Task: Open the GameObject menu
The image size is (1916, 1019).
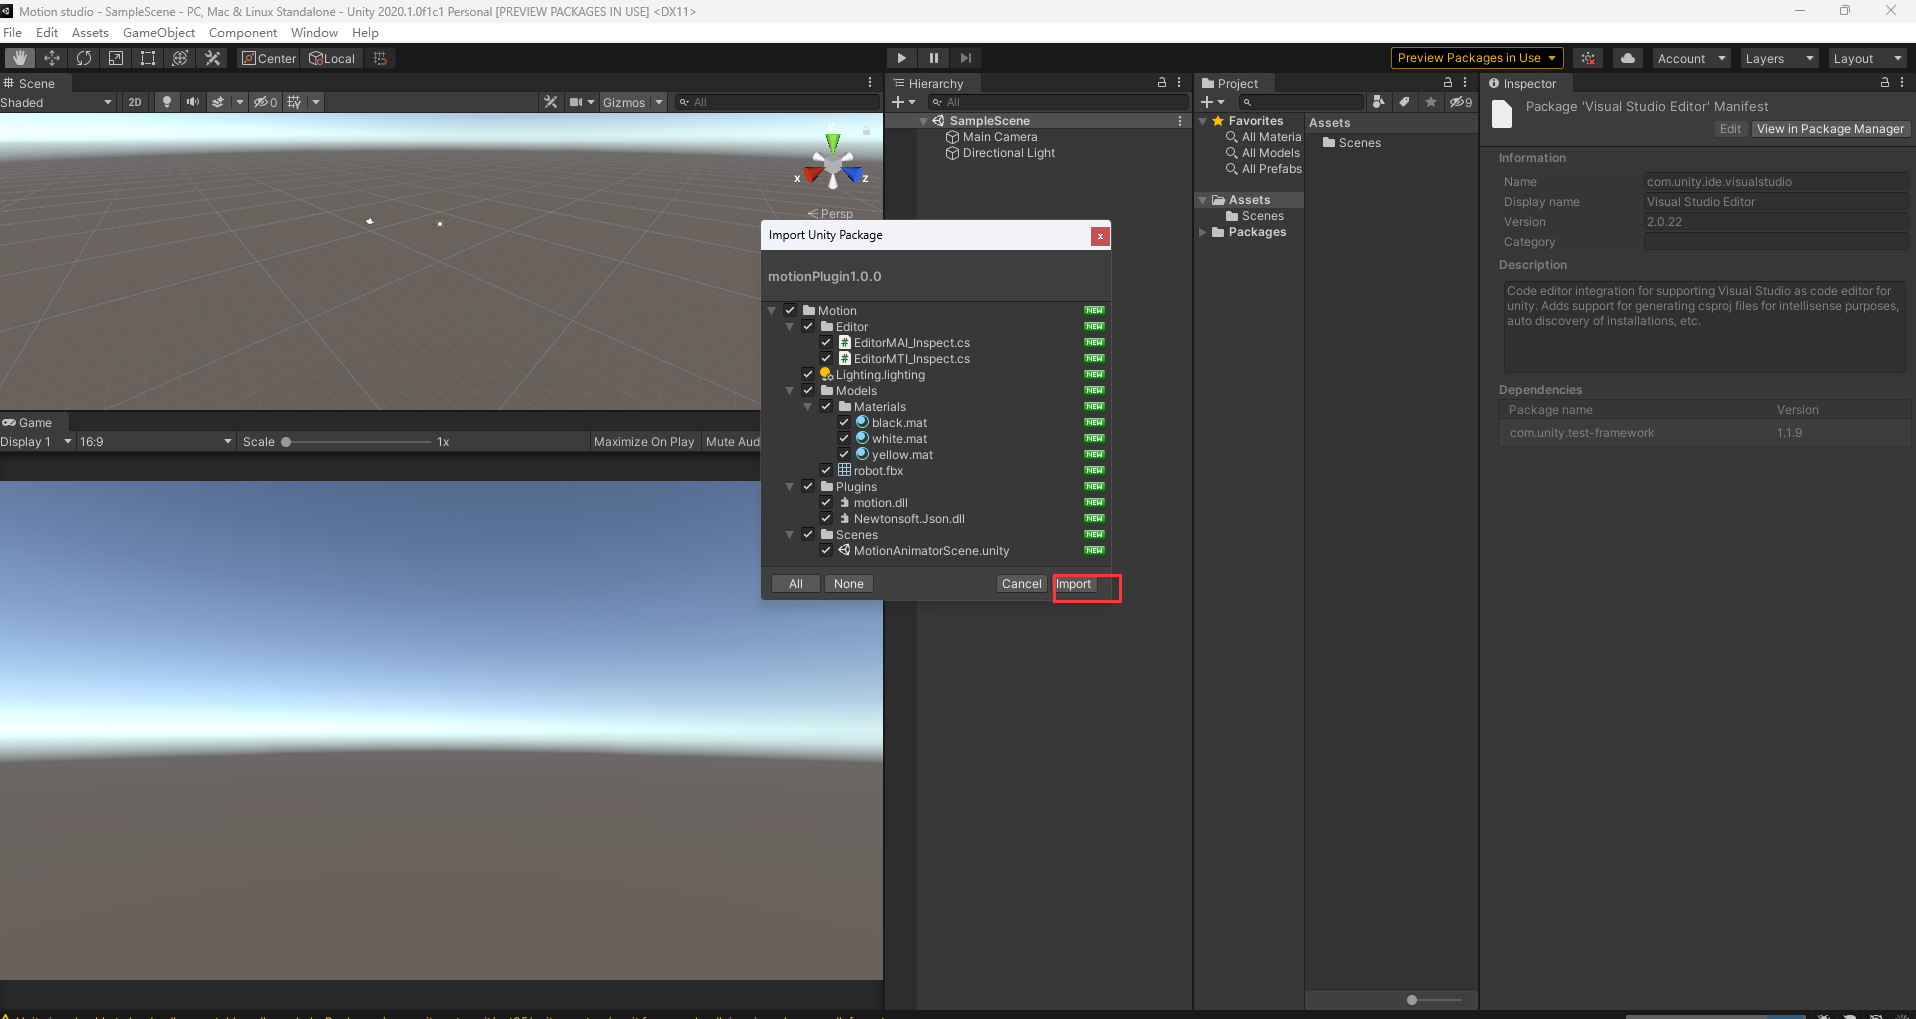Action: pos(159,33)
